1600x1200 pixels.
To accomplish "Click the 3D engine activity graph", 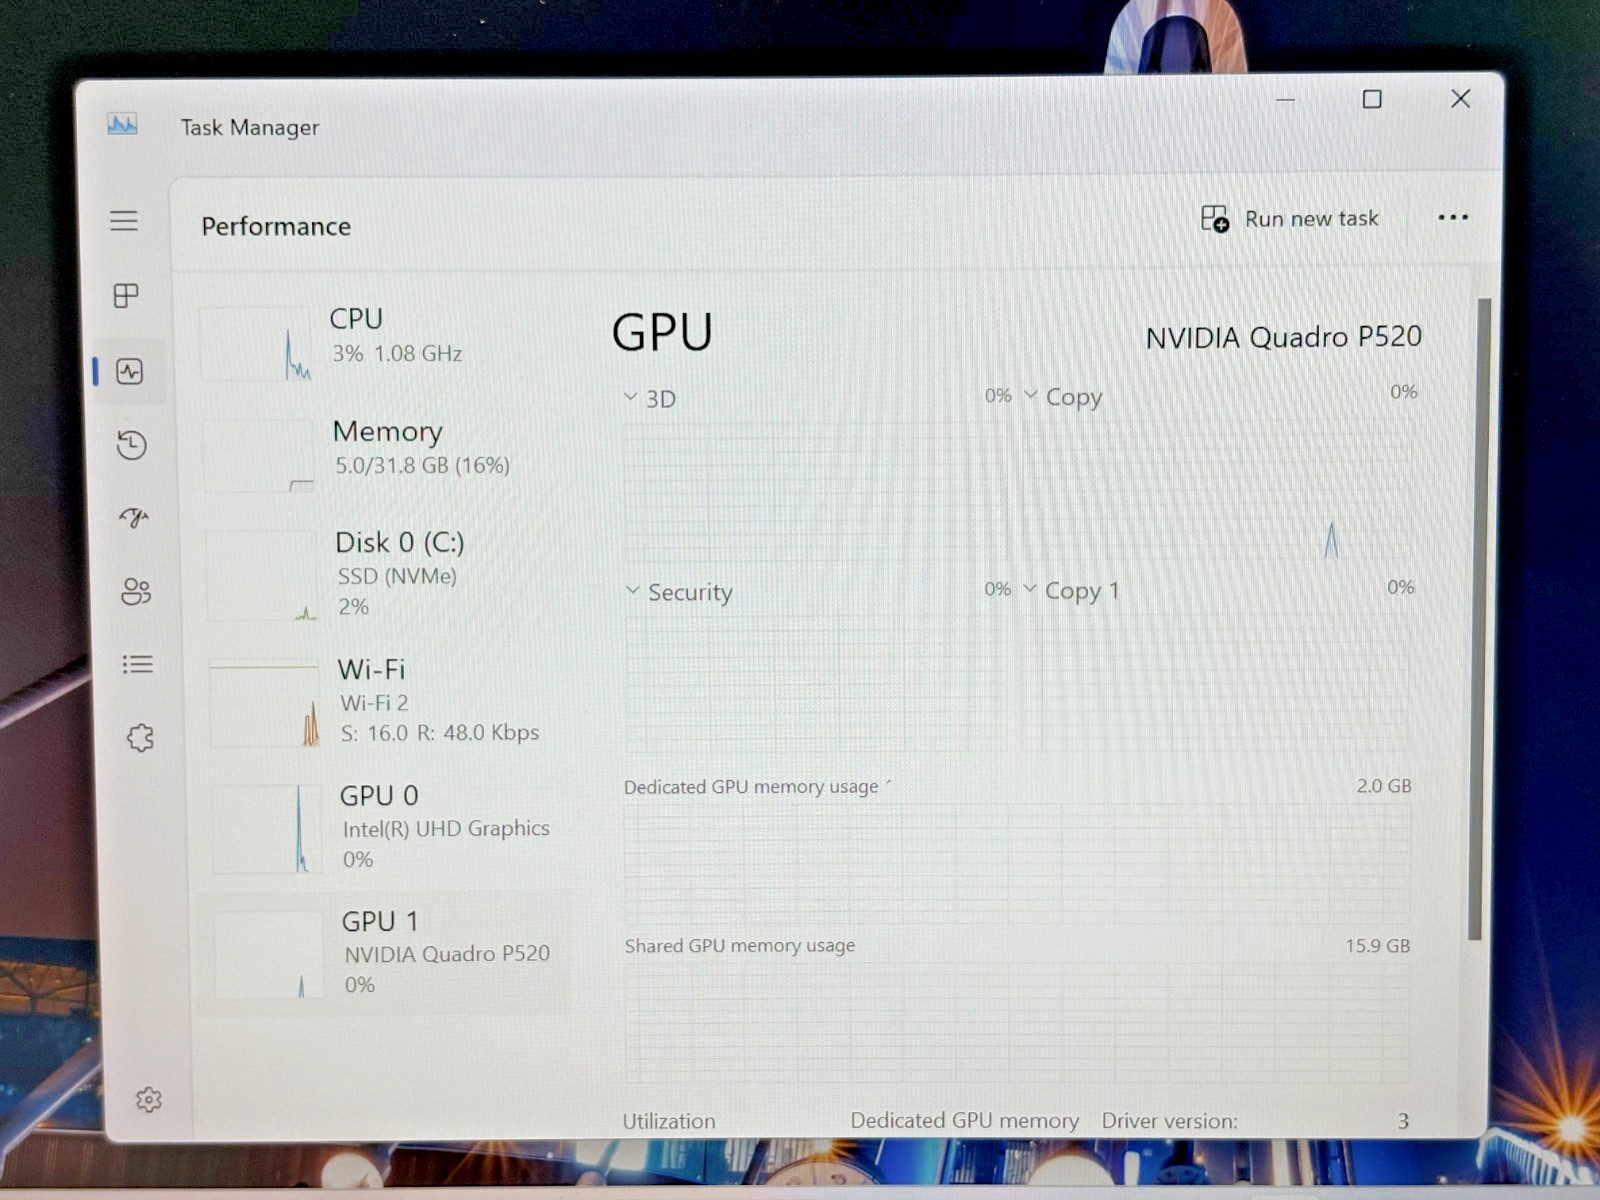I will coord(817,491).
